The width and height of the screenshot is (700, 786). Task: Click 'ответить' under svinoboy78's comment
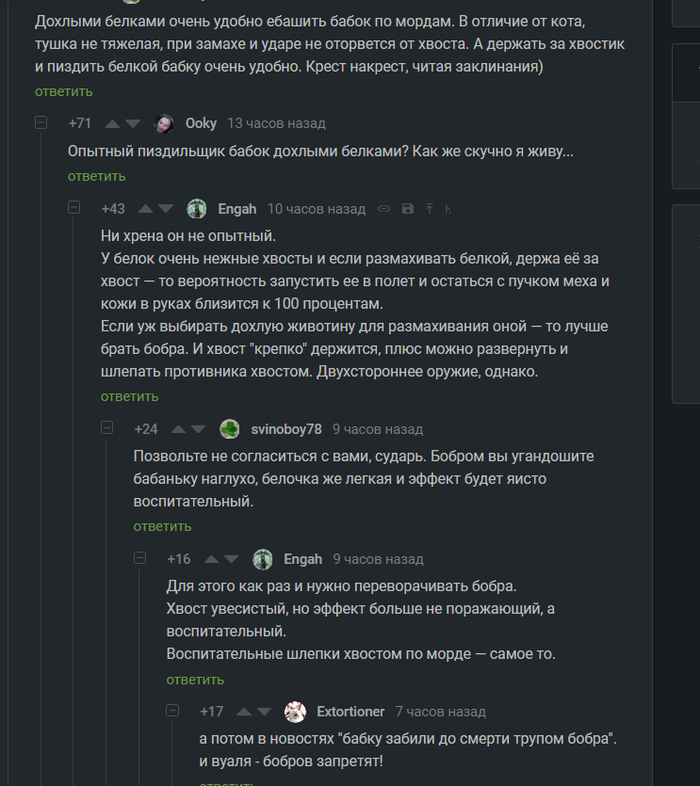(163, 526)
